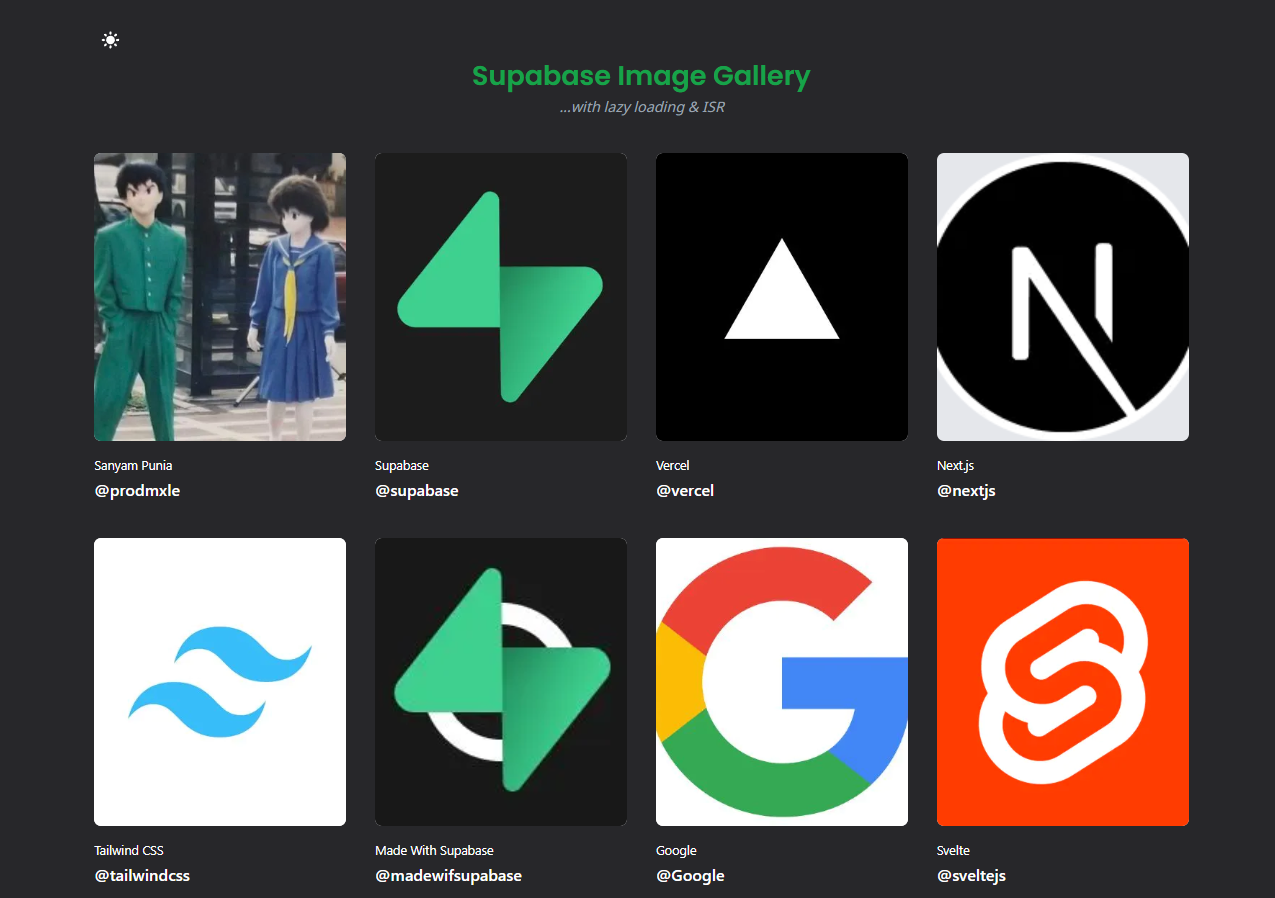The image size is (1275, 898).
Task: Toggle light mode with the sun icon
Action: (110, 40)
